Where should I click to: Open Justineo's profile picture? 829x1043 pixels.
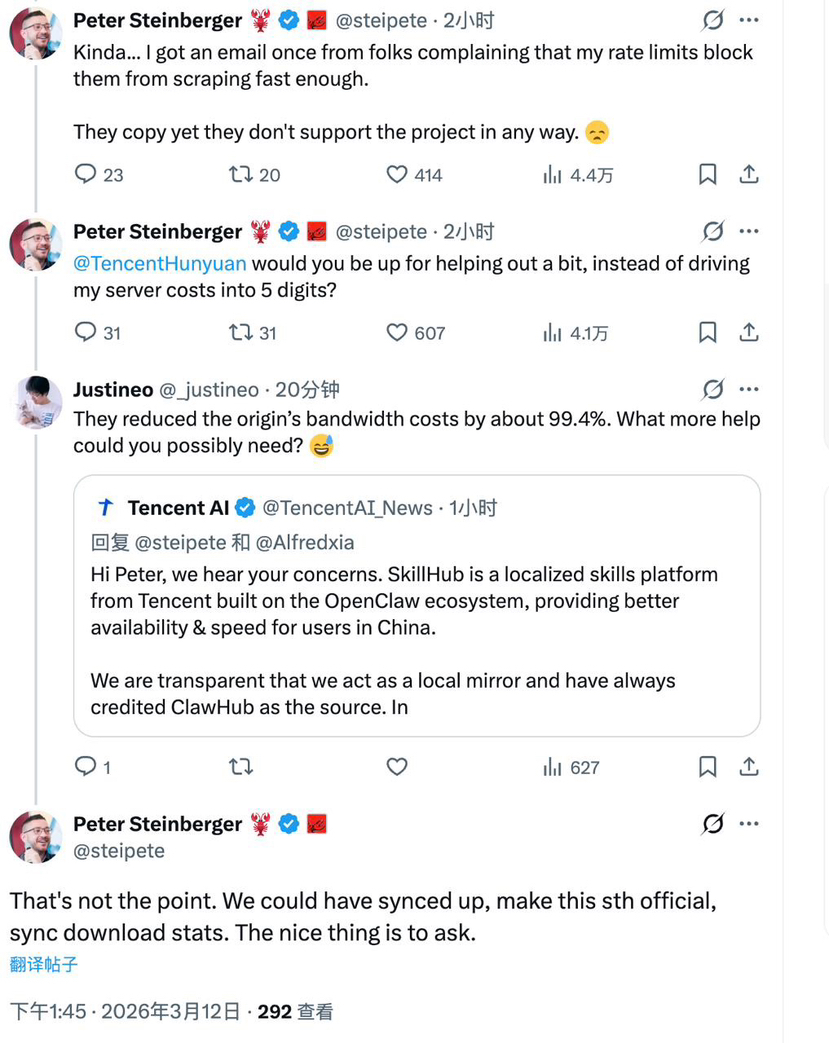pos(35,403)
